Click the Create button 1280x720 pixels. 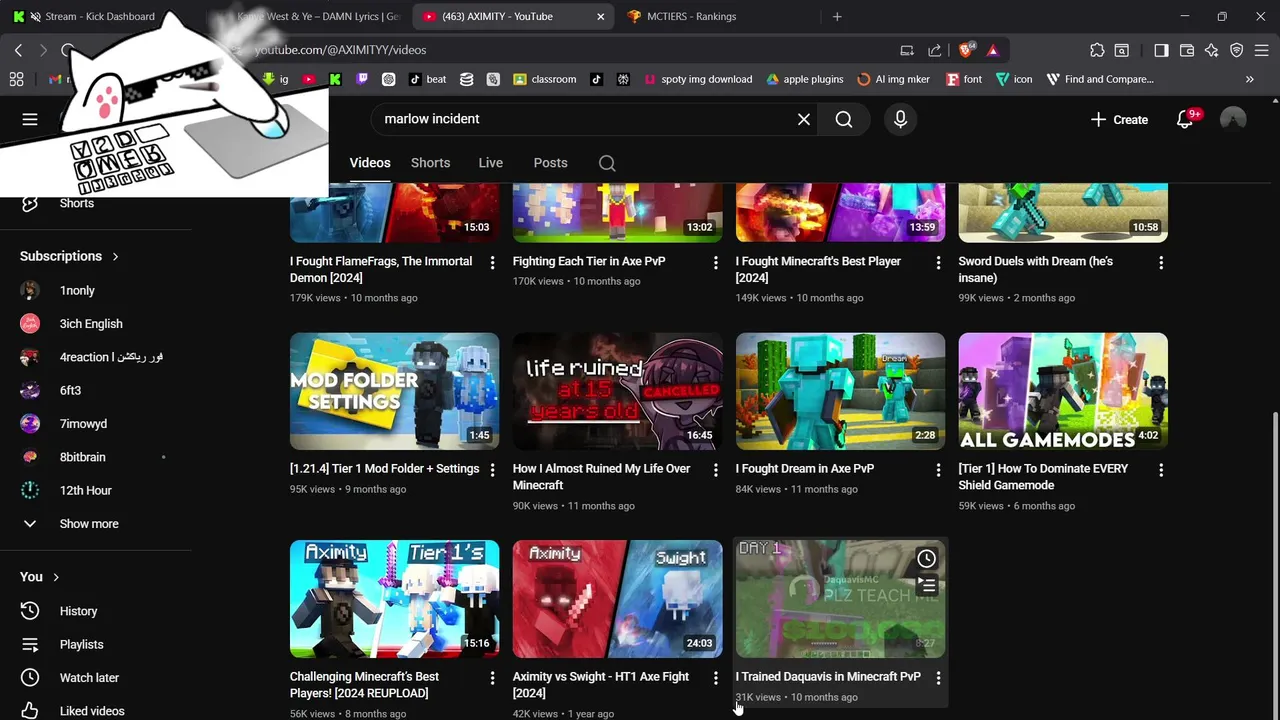1119,119
